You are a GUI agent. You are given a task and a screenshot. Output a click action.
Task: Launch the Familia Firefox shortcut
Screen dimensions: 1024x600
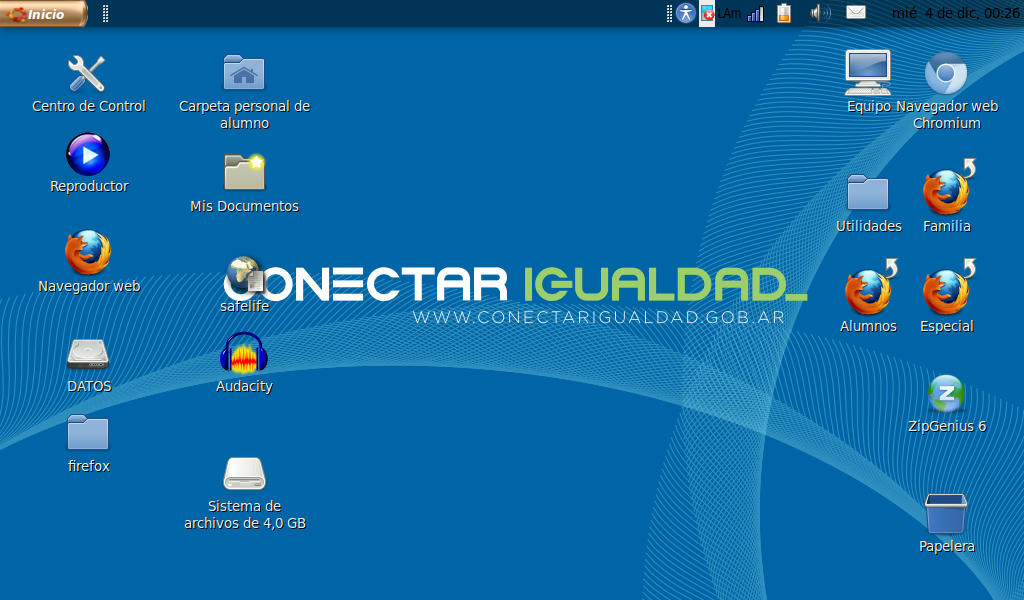pos(947,188)
